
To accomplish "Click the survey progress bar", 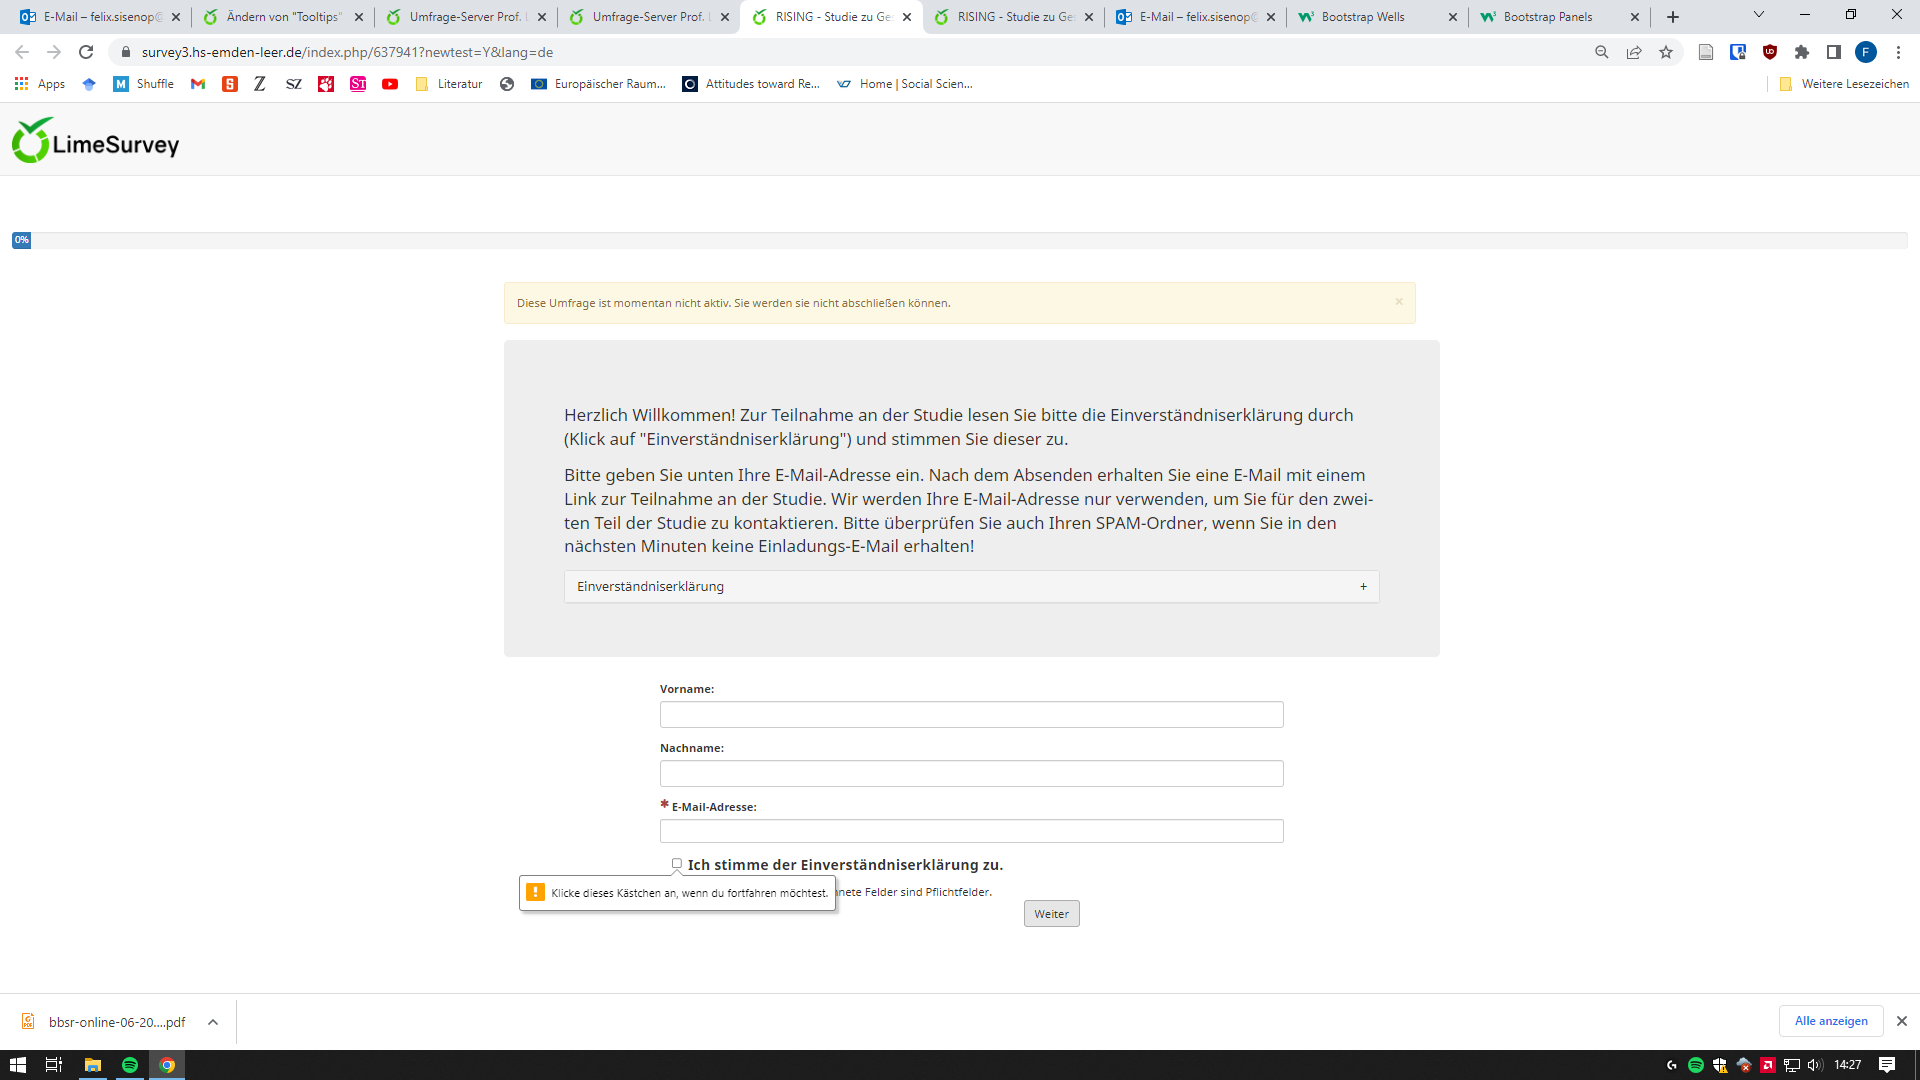I will point(960,240).
